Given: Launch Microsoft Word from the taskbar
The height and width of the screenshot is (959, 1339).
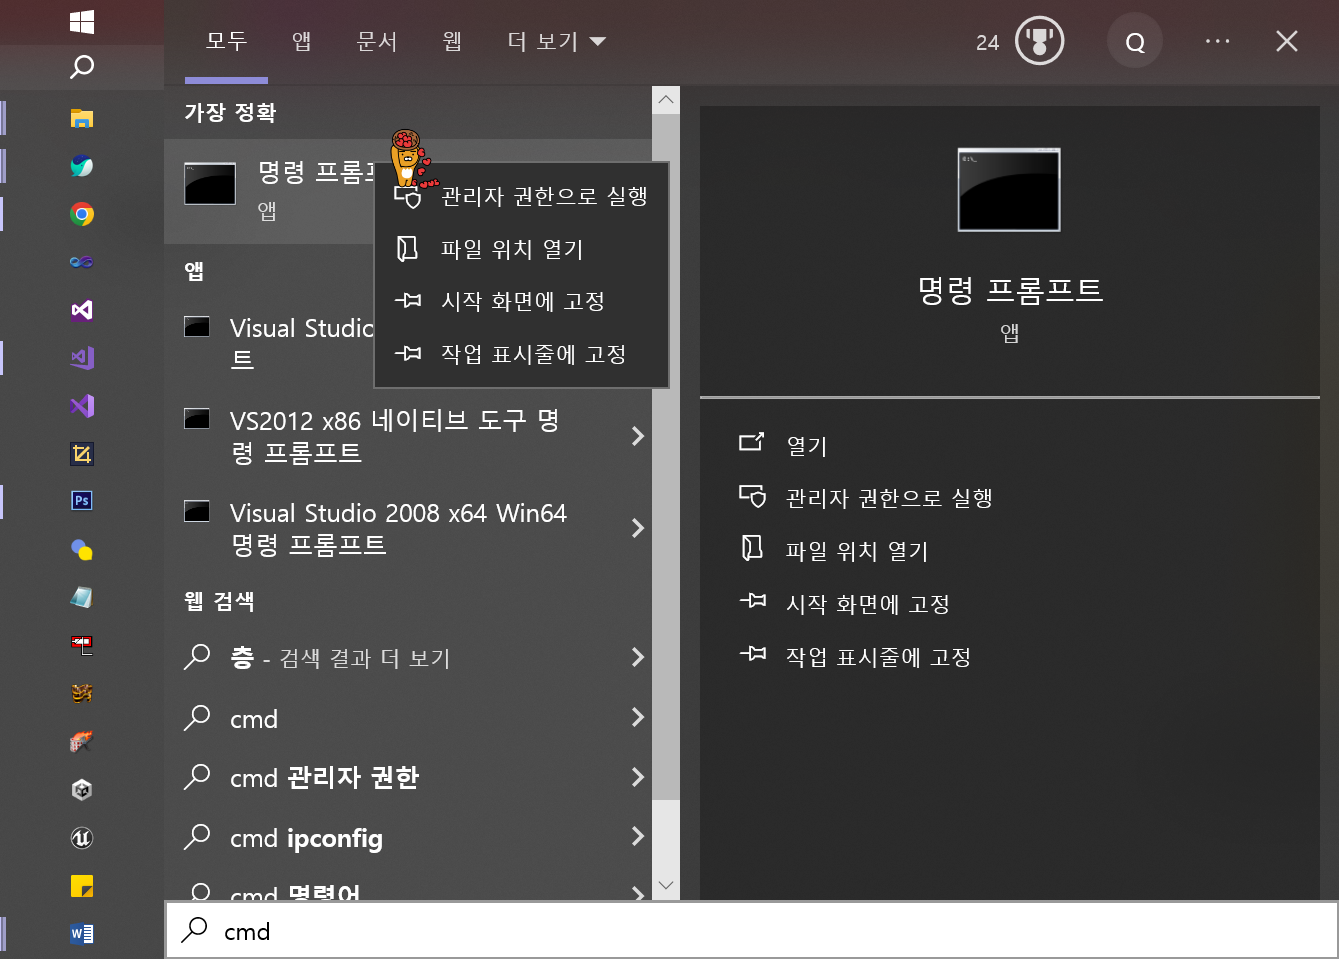Looking at the screenshot, I should click(x=82, y=934).
